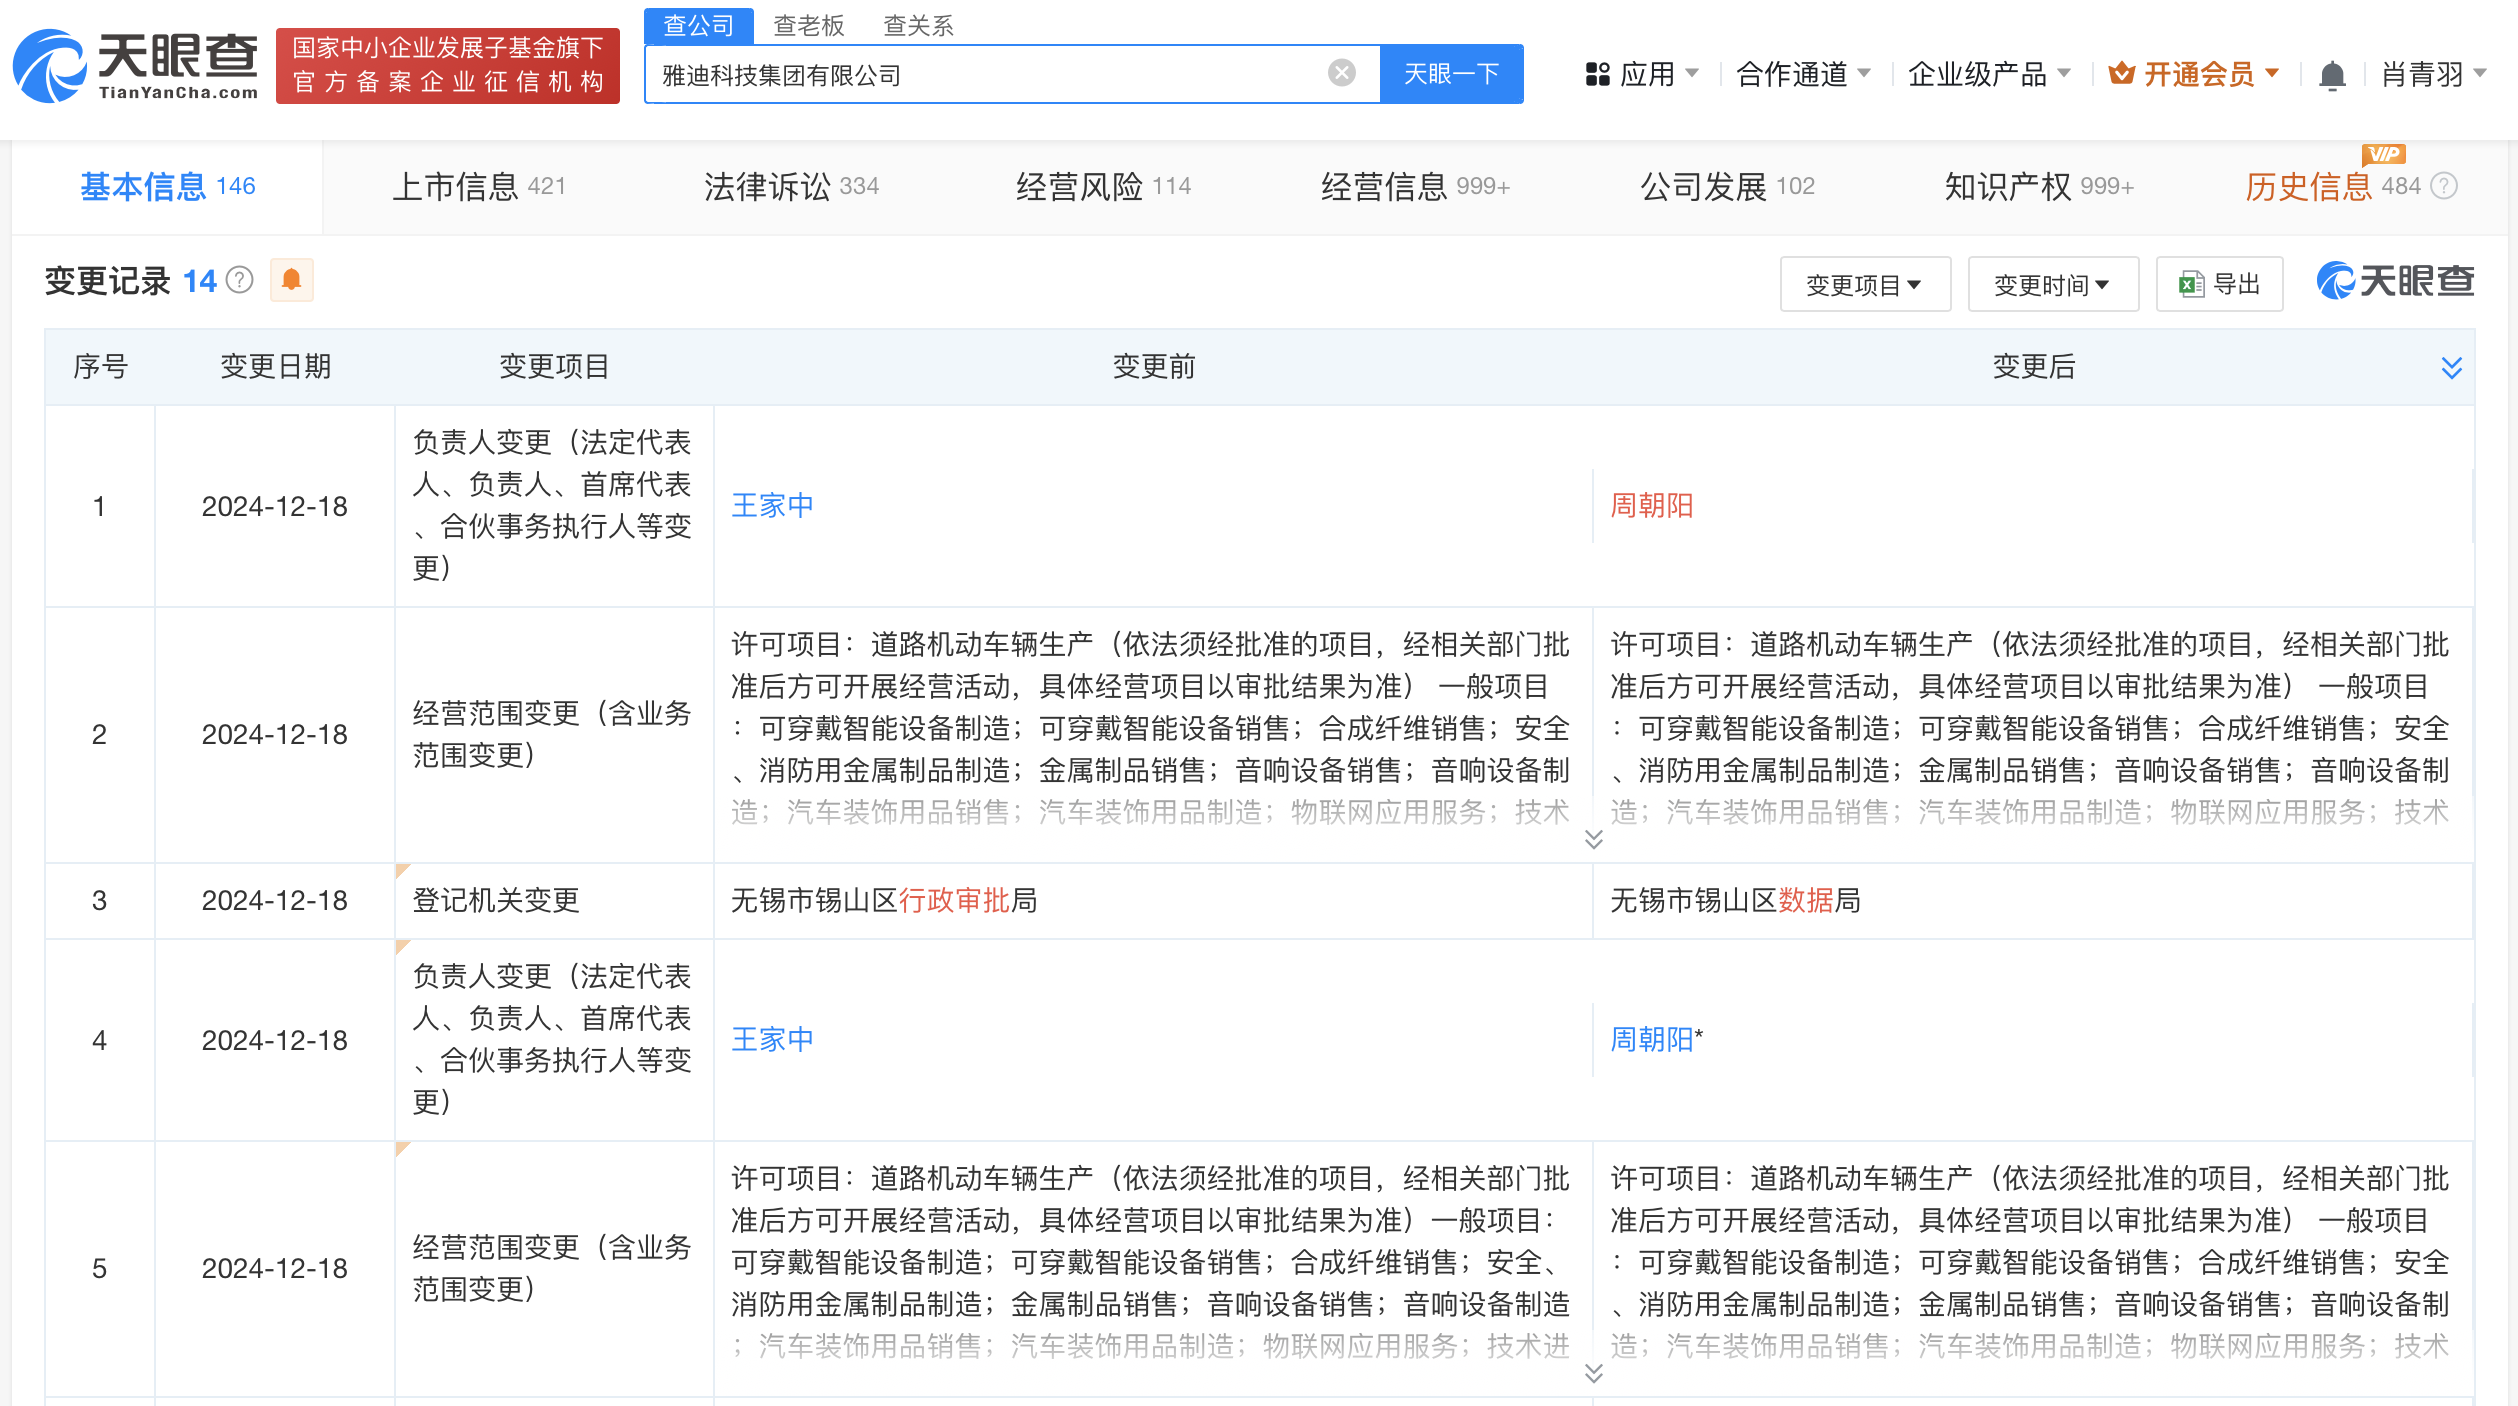The height and width of the screenshot is (1406, 2518).
Task: Switch to the 查老板 search tab
Action: point(808,25)
